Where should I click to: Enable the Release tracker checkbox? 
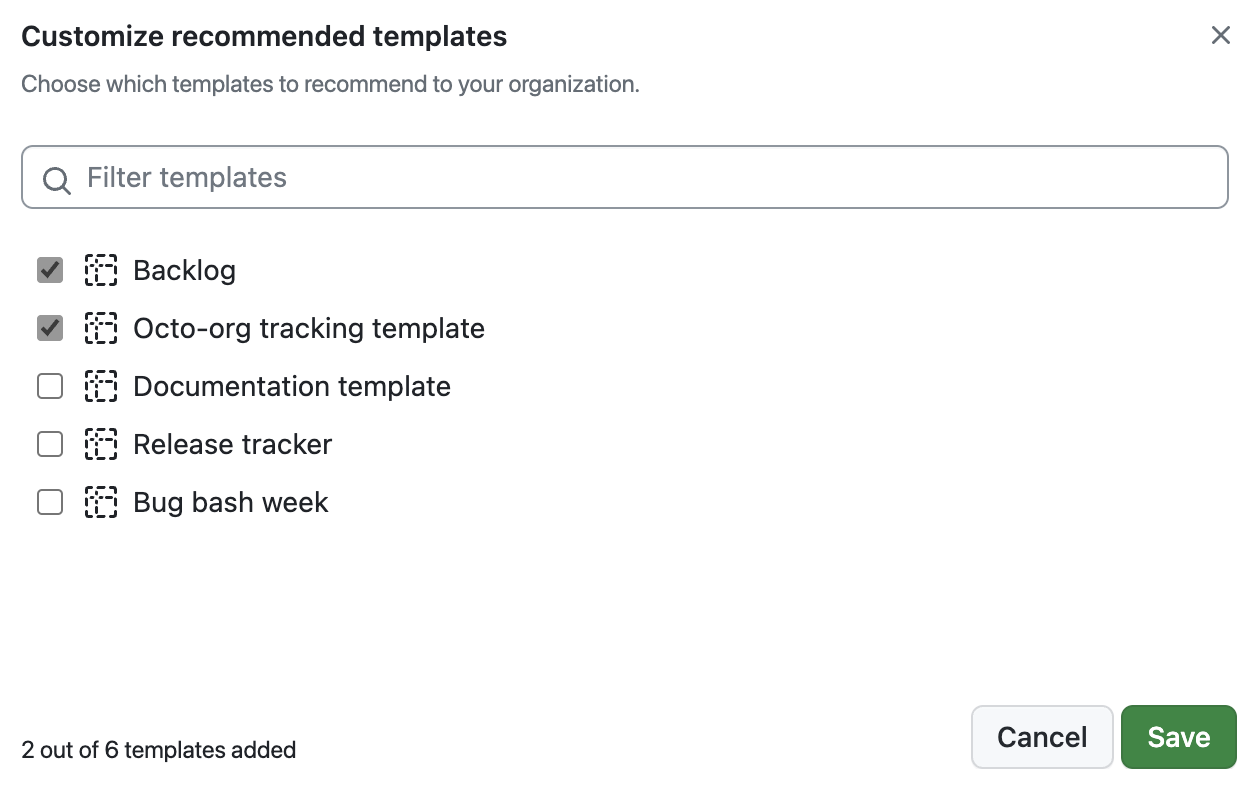coord(49,444)
